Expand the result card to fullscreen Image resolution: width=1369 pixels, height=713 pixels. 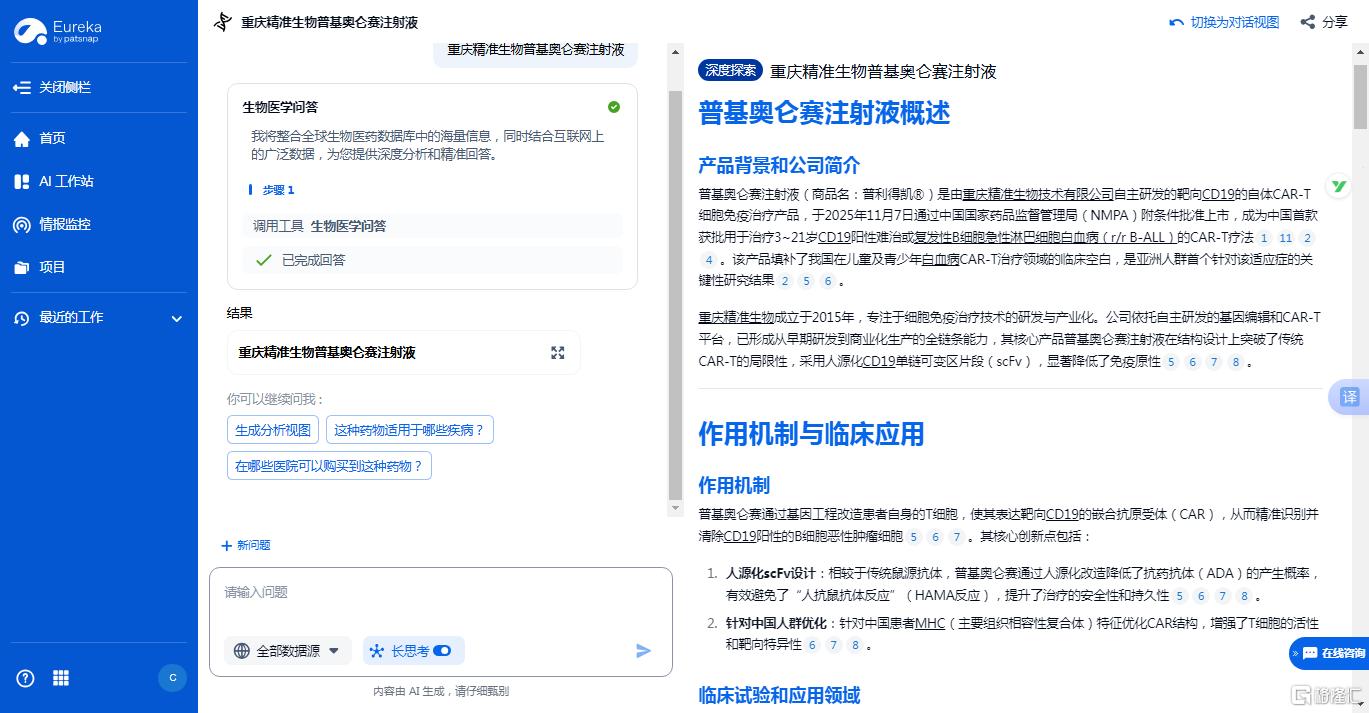[x=557, y=352]
